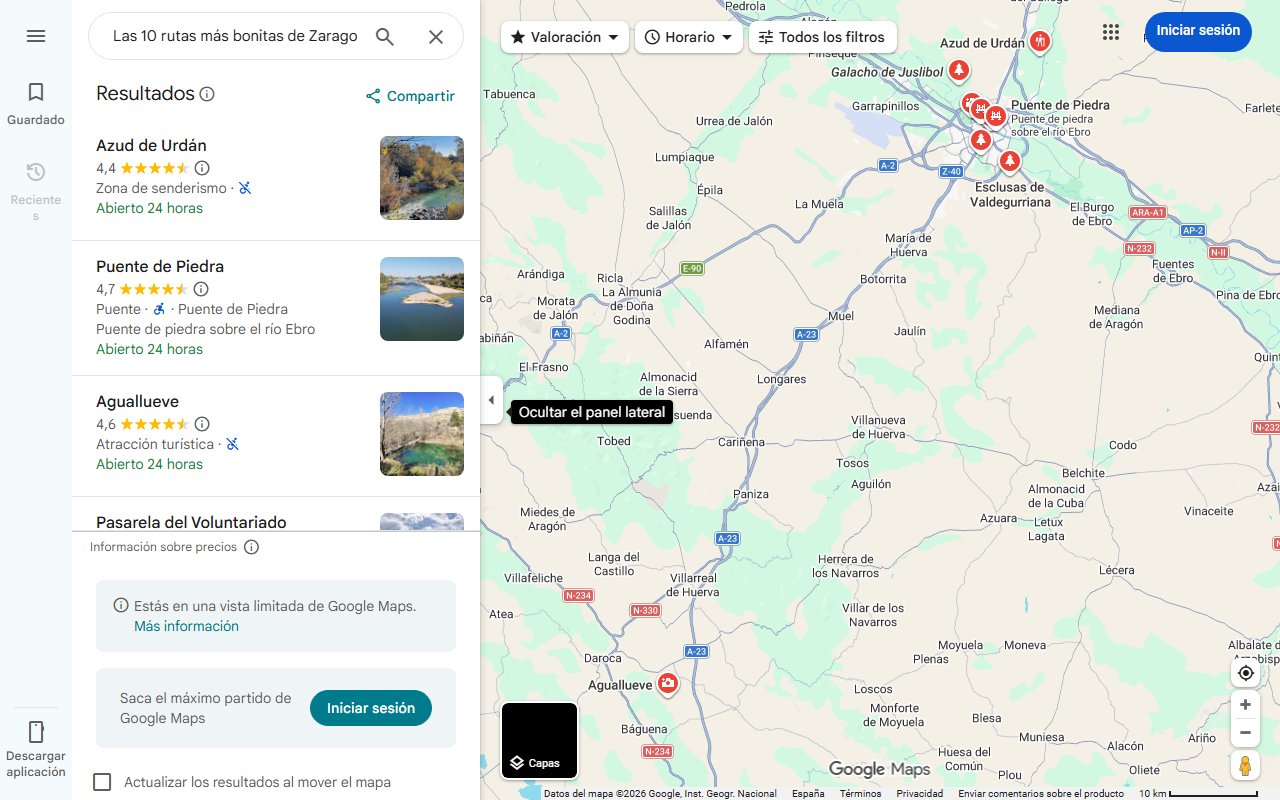
Task: Select the Aguallueve map marker
Action: (667, 684)
